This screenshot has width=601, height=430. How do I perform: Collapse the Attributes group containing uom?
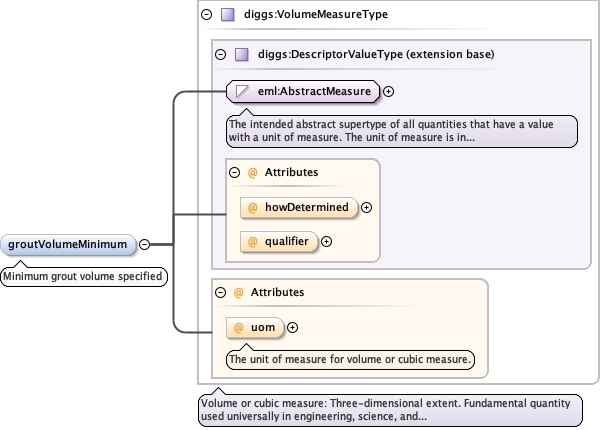point(221,292)
